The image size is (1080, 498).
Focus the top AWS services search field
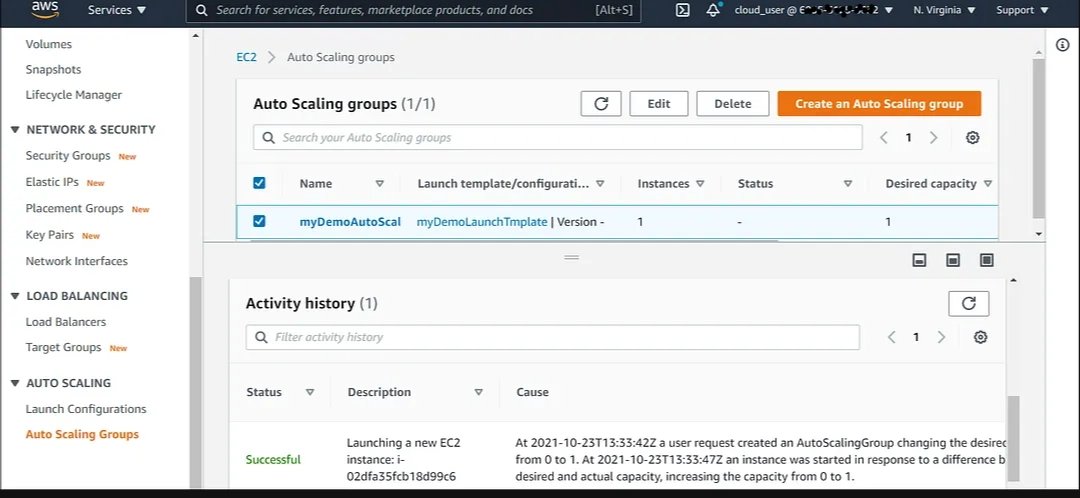tap(413, 10)
